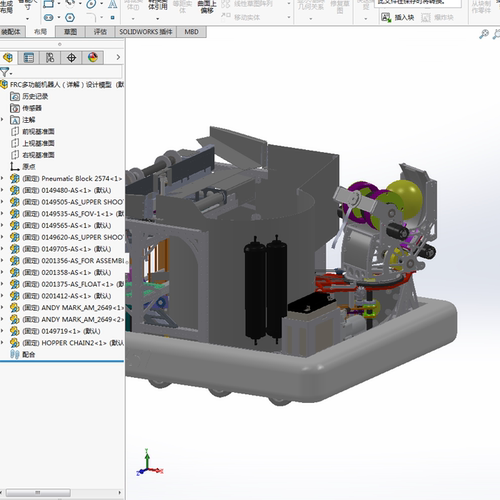Show more manager tabs with arrow

point(118,57)
